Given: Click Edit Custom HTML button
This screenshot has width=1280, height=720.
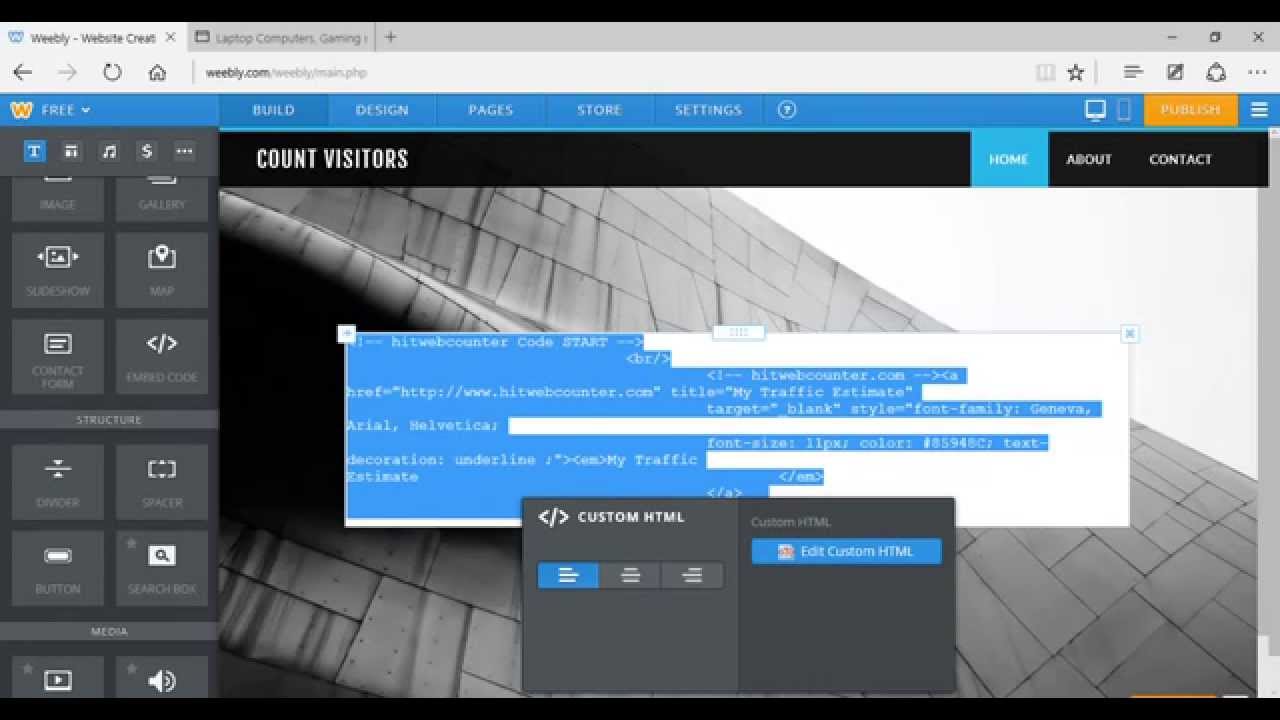Looking at the screenshot, I should (846, 551).
